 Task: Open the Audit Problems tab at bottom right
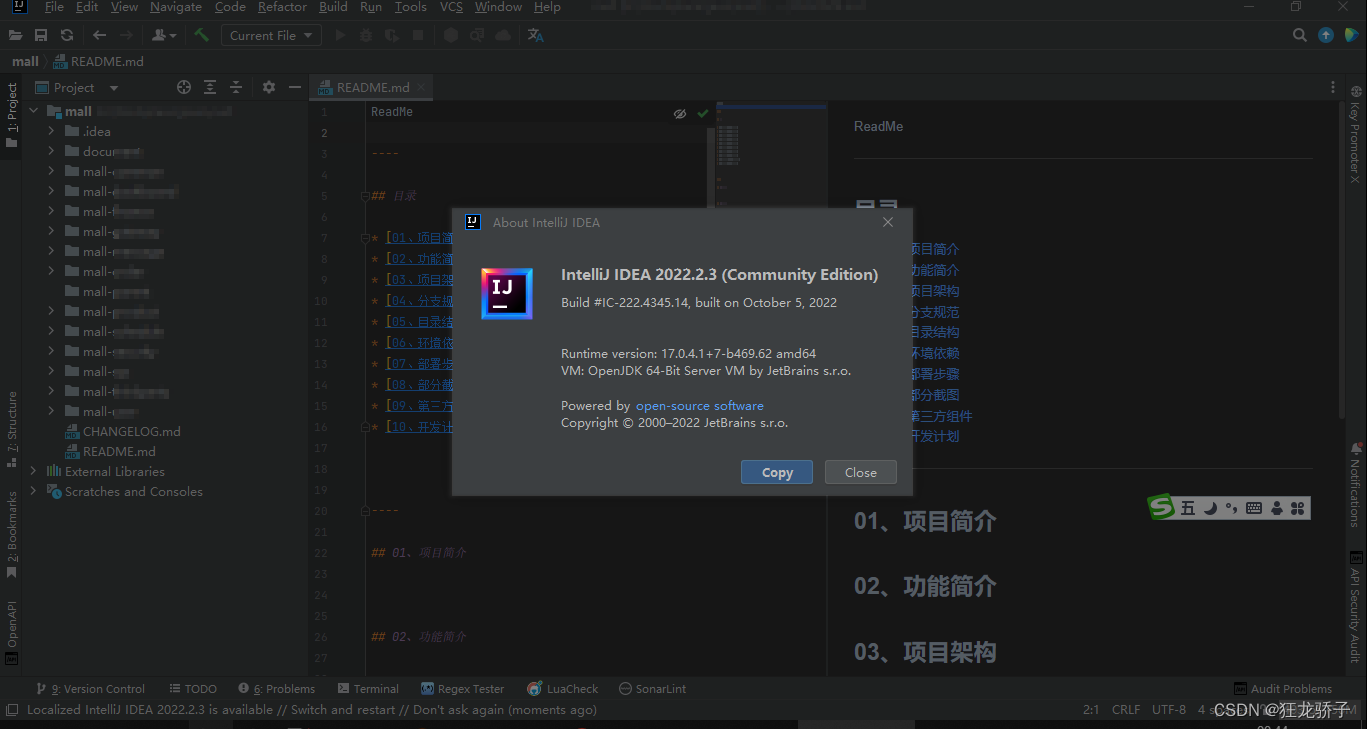[x=1283, y=689]
